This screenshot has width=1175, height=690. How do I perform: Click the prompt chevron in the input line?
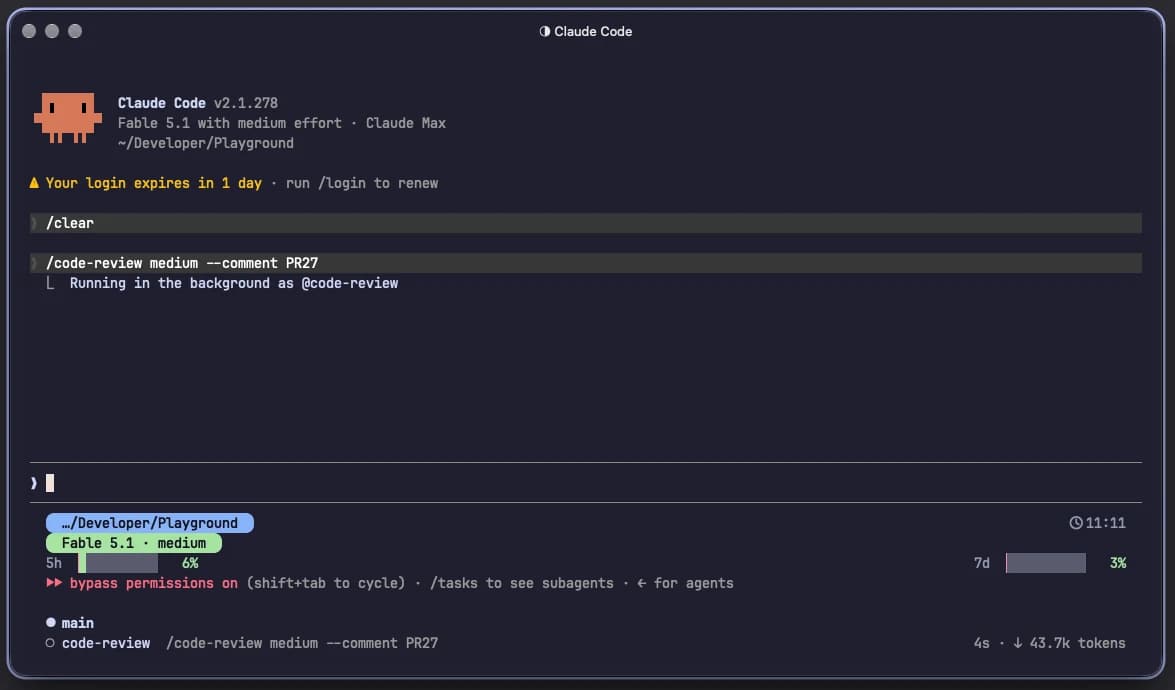tap(34, 483)
